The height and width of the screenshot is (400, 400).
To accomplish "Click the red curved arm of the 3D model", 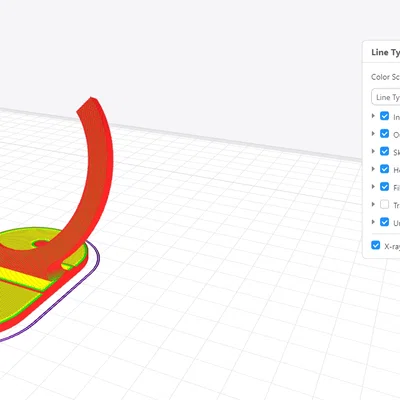I will click(x=100, y=160).
